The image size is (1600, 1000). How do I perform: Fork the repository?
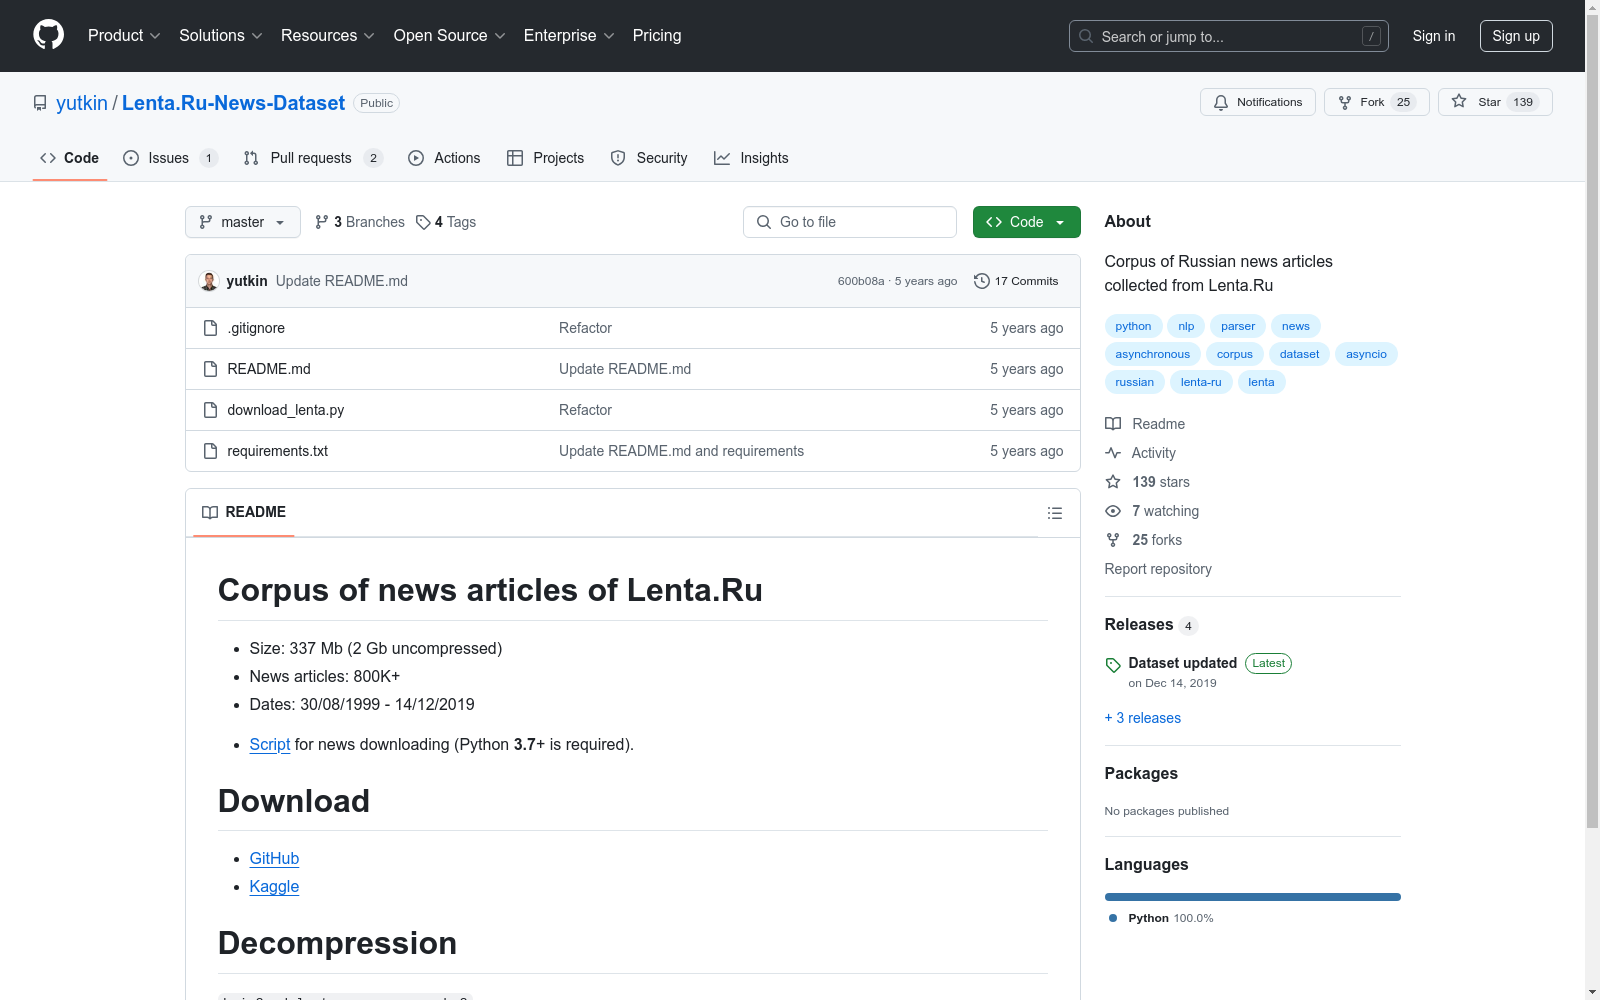1376,102
